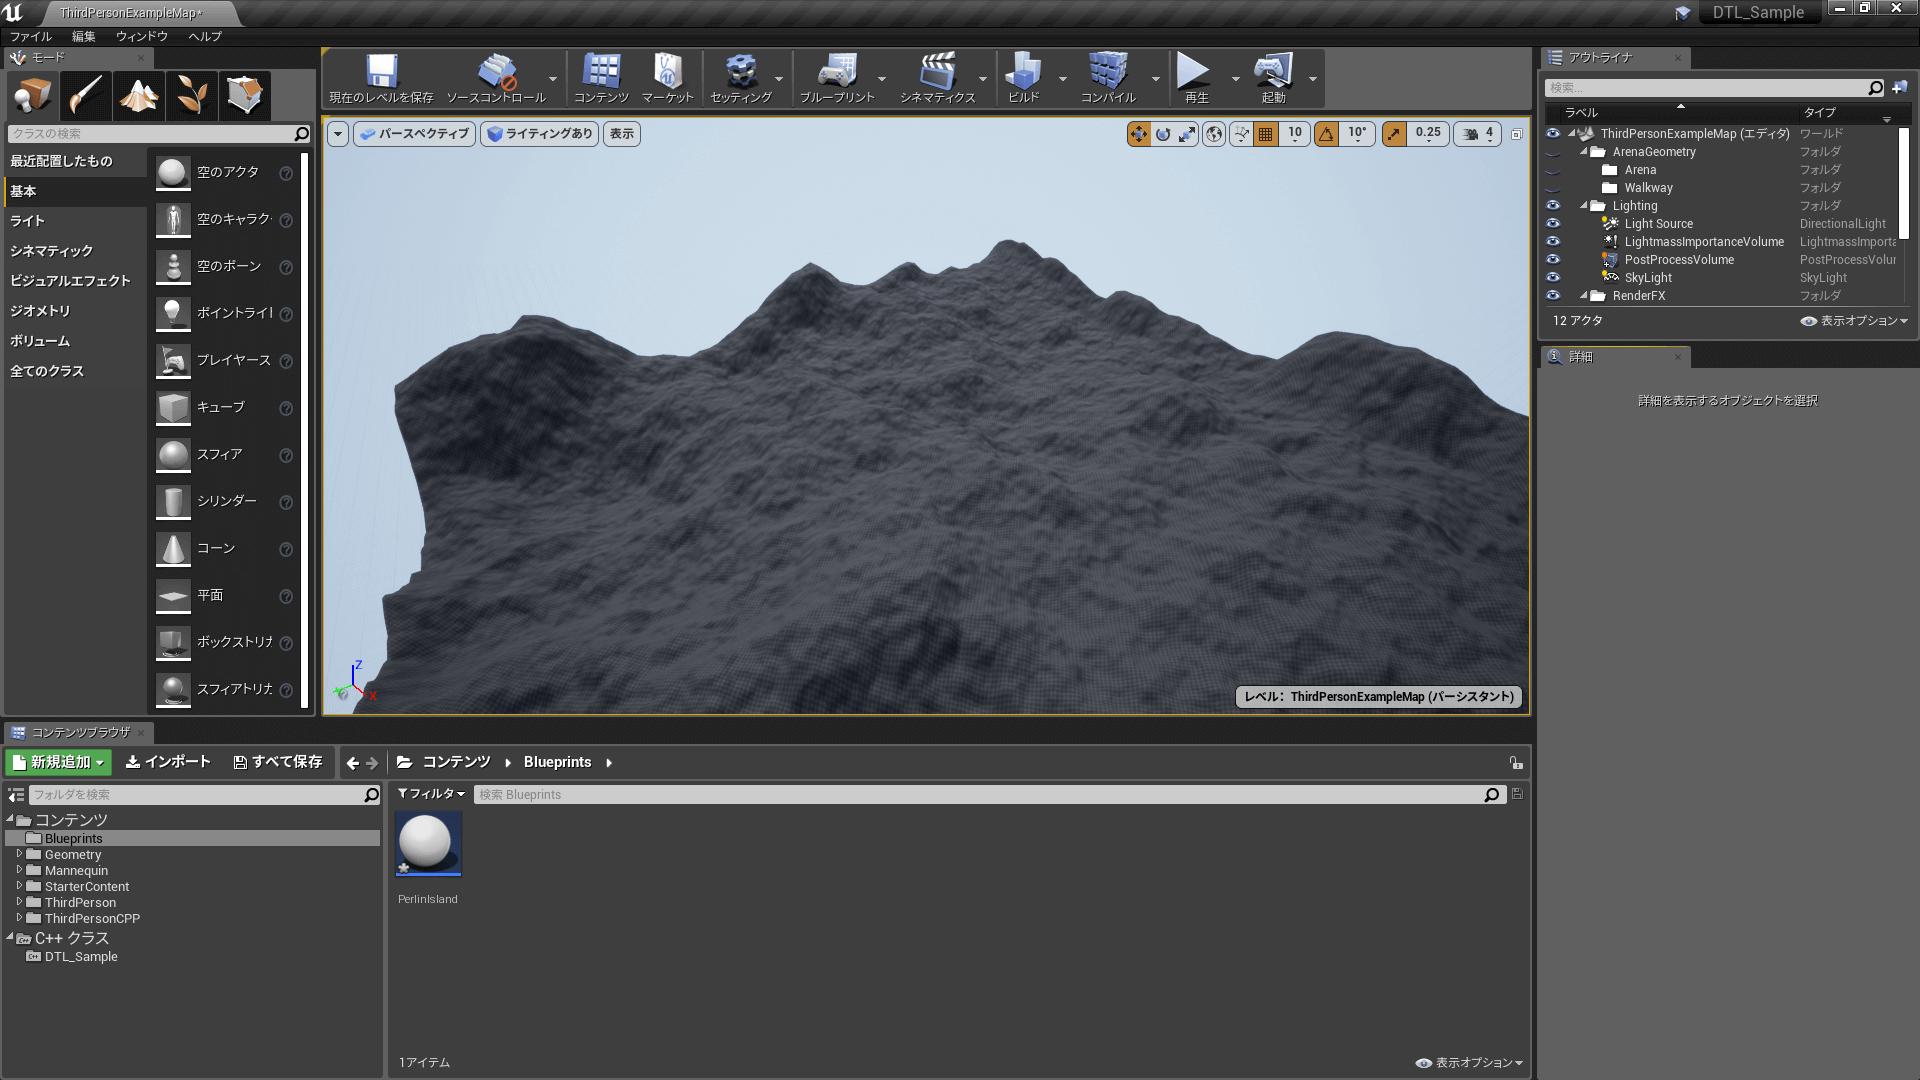Toggle grid snapping in viewport toolbar

pyautogui.click(x=1266, y=134)
